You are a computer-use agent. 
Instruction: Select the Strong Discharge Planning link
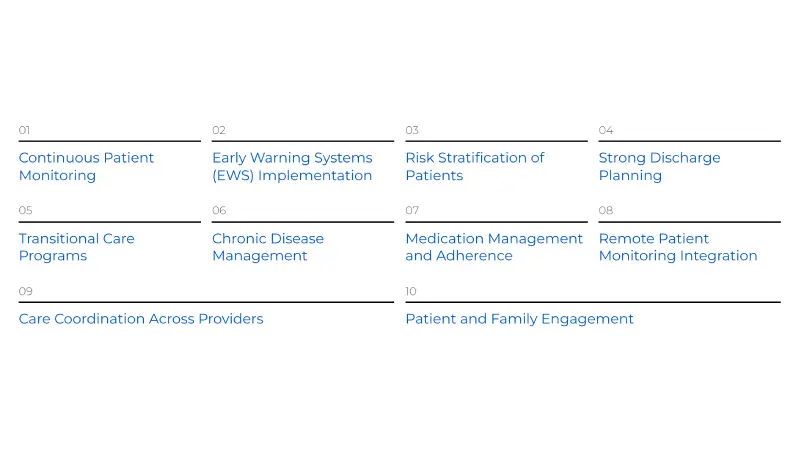click(x=659, y=166)
